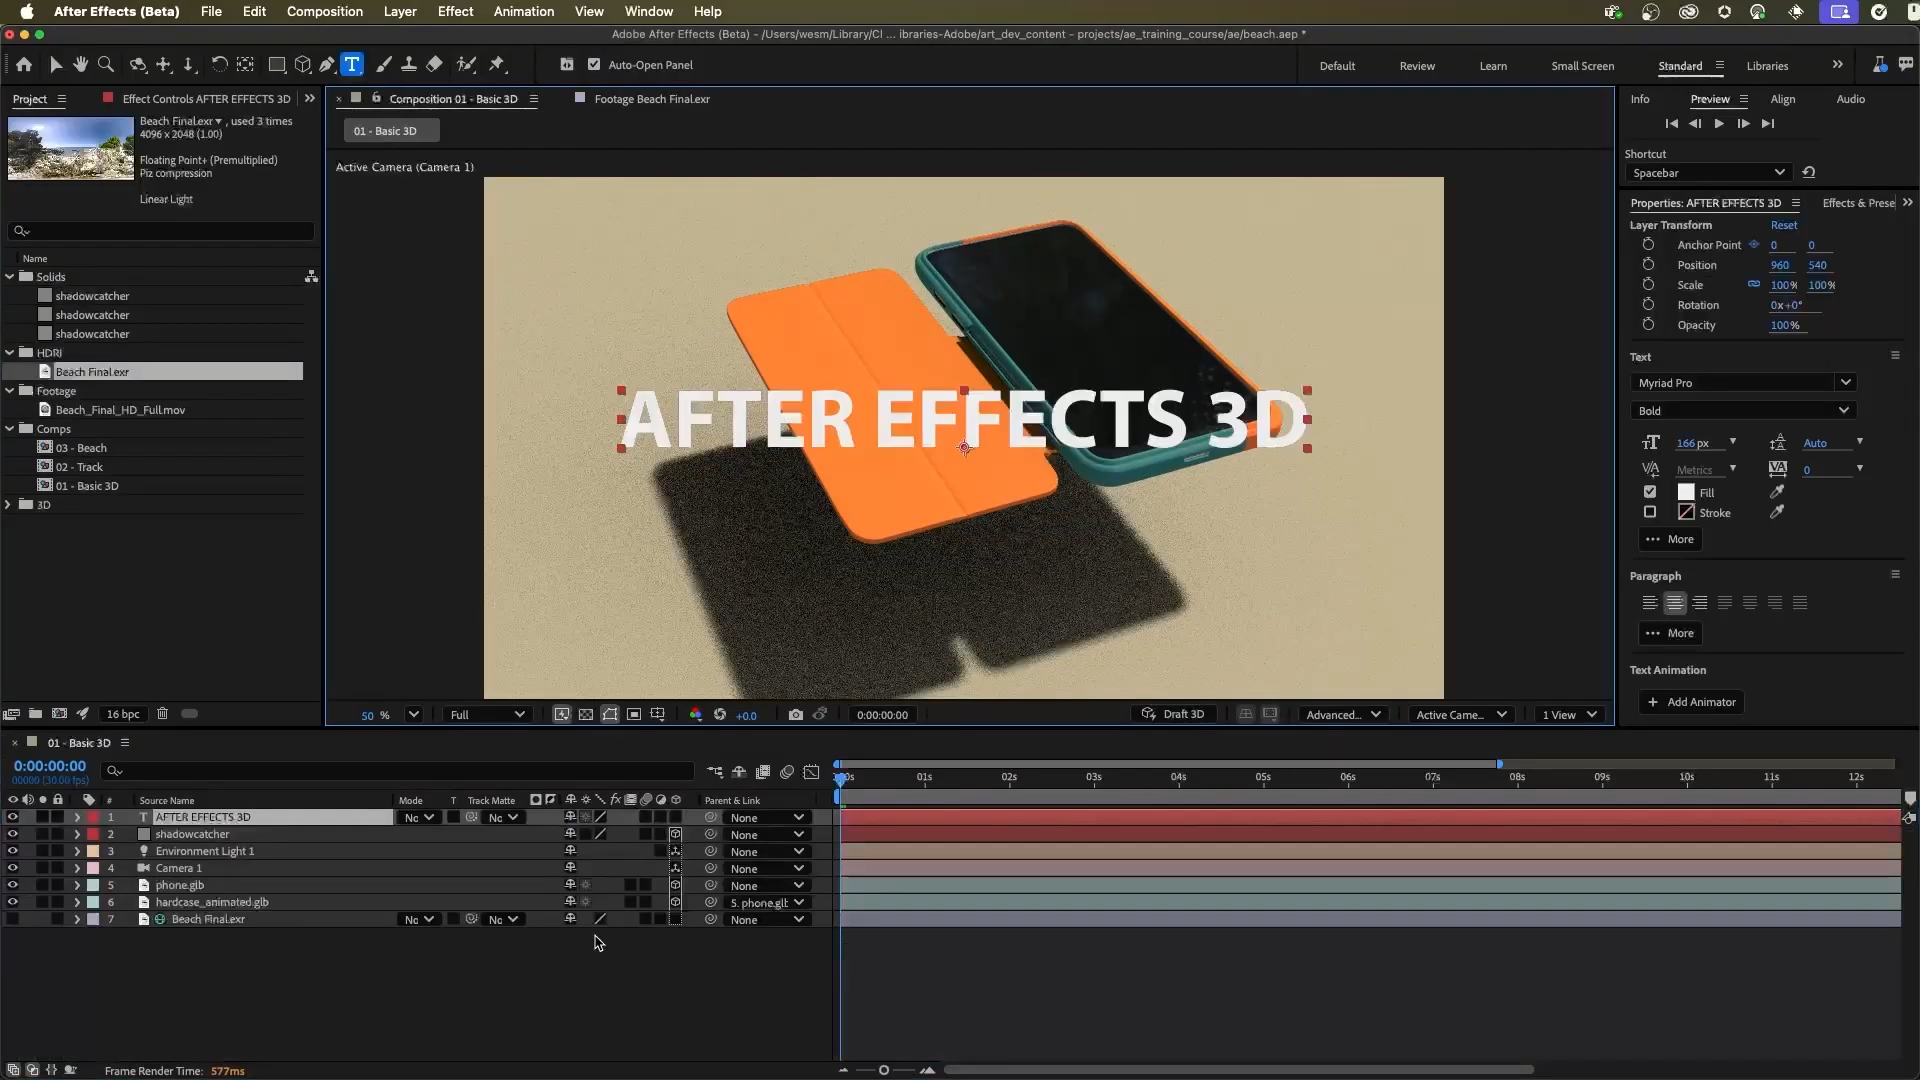Select the Rectangle shape tool

277,65
